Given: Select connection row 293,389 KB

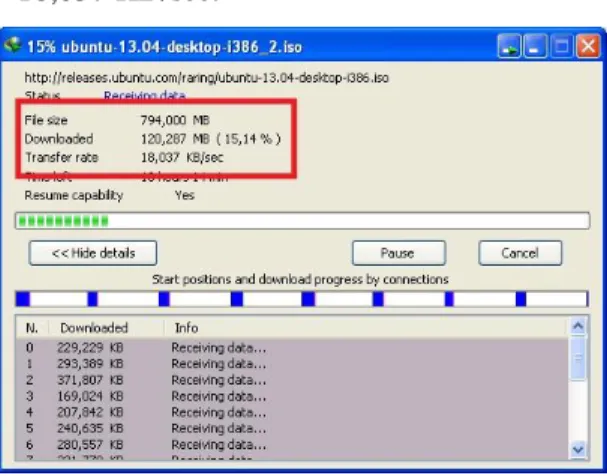Looking at the screenshot, I should click(293, 364).
